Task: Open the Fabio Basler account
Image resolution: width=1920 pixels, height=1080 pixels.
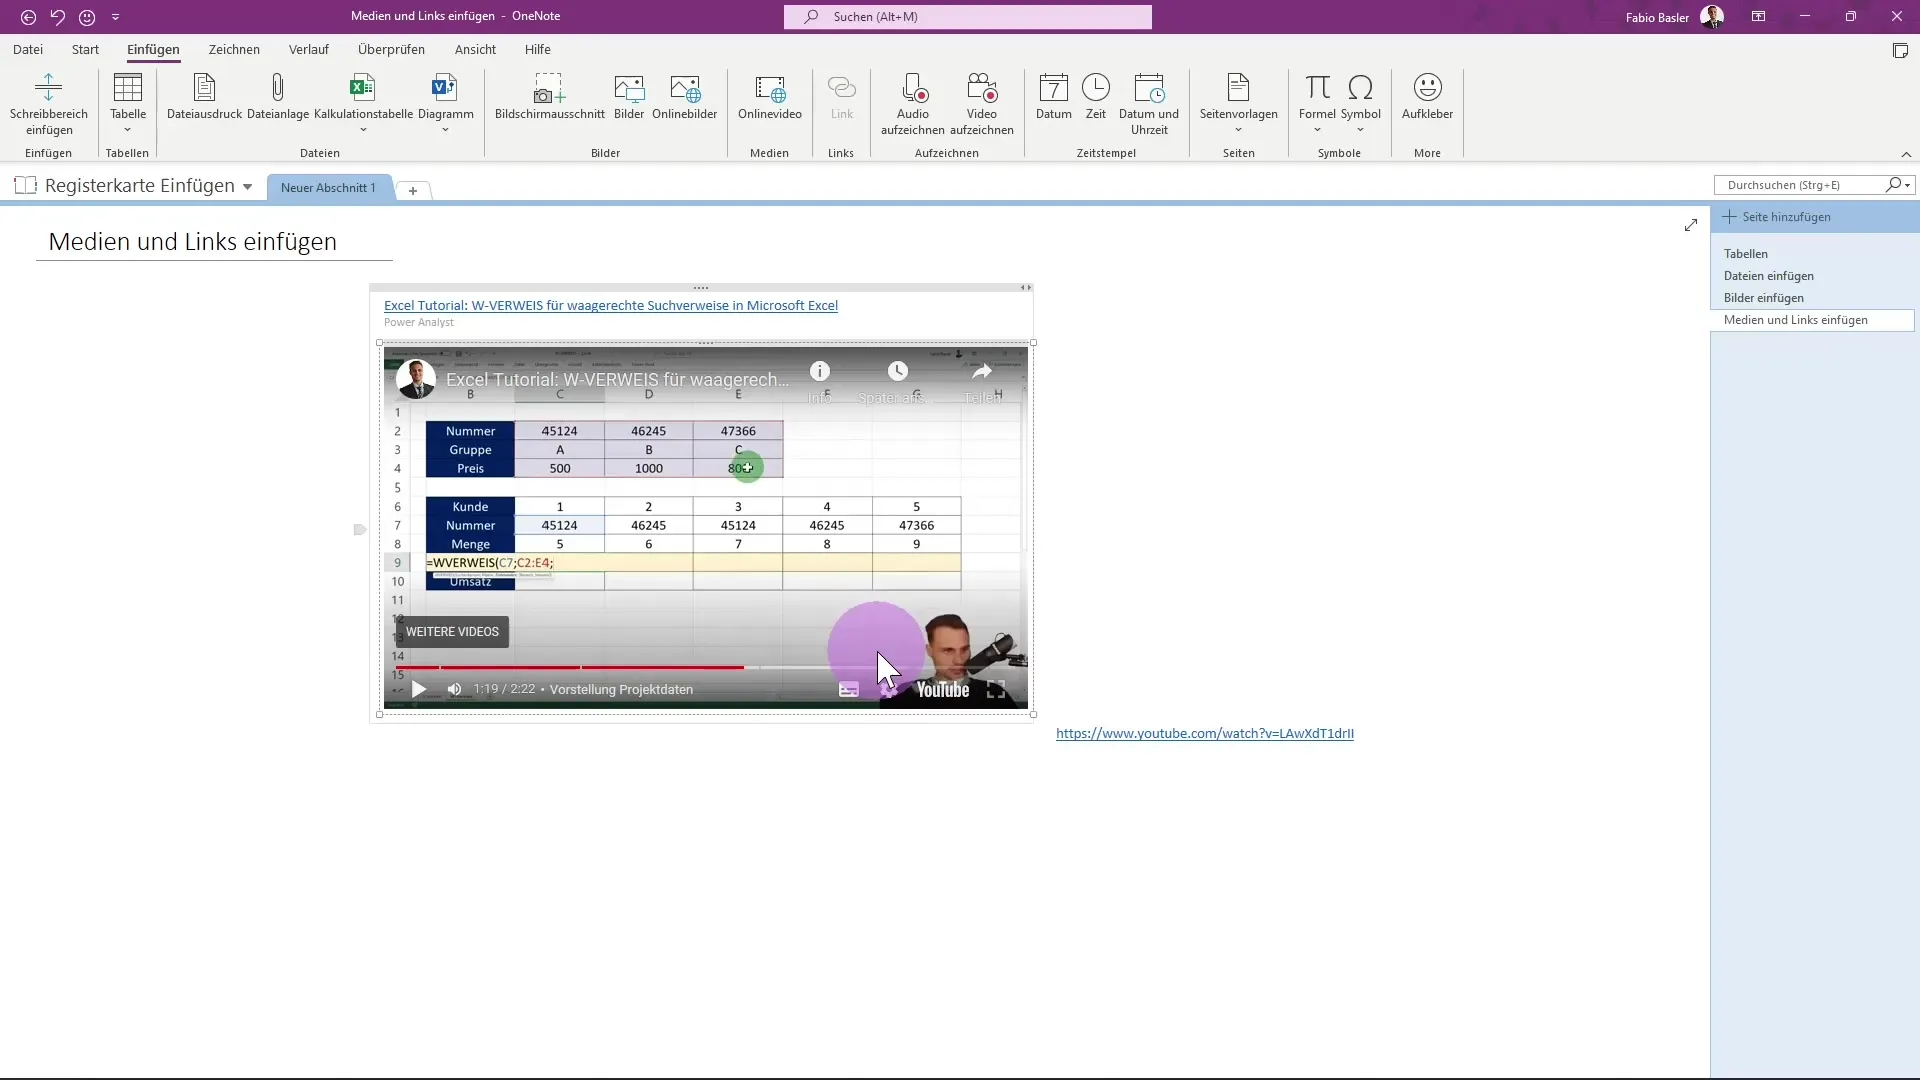Action: [1675, 17]
